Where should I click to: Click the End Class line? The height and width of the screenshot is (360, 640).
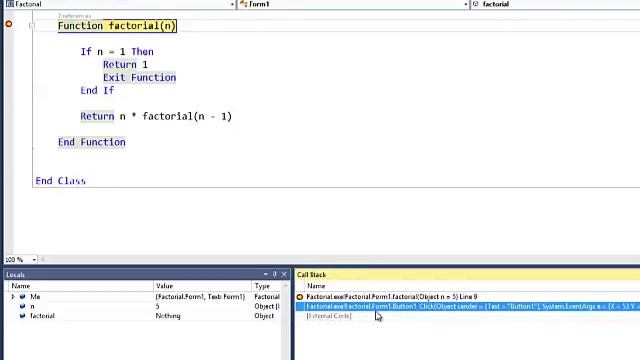click(x=60, y=181)
